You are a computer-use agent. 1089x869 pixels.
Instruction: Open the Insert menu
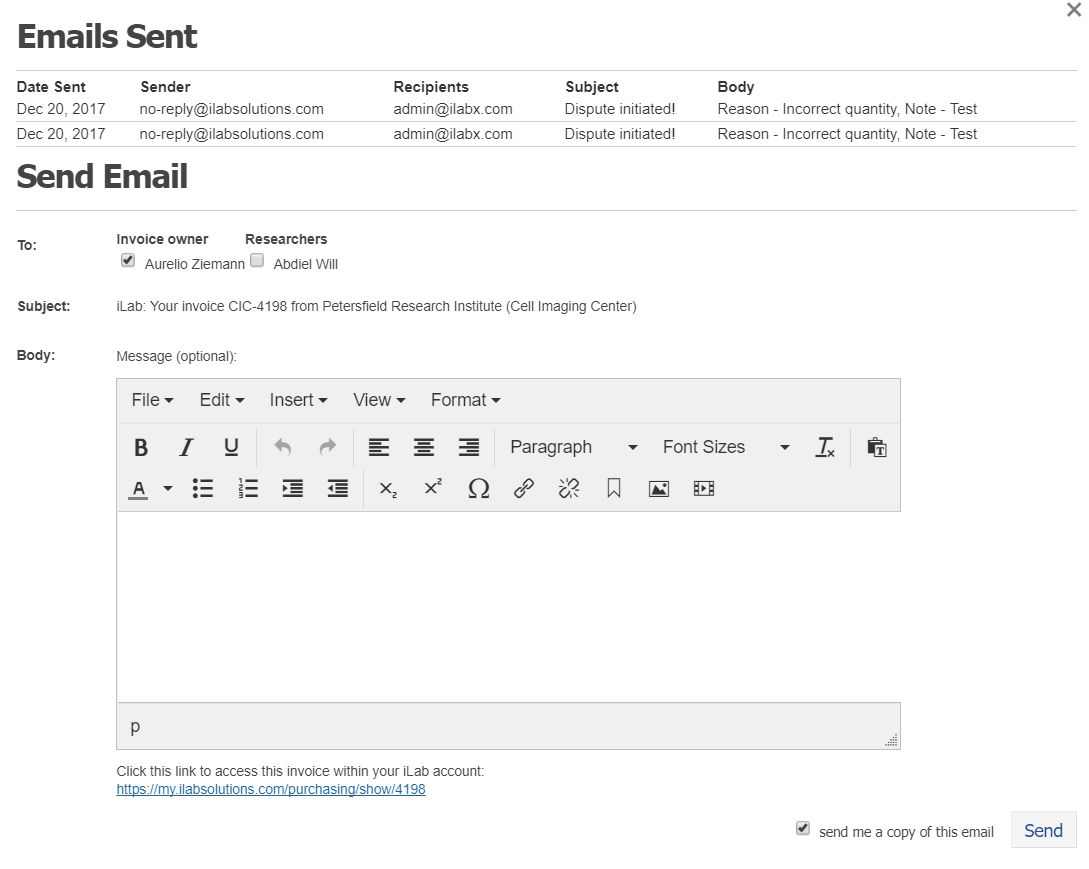click(x=298, y=400)
